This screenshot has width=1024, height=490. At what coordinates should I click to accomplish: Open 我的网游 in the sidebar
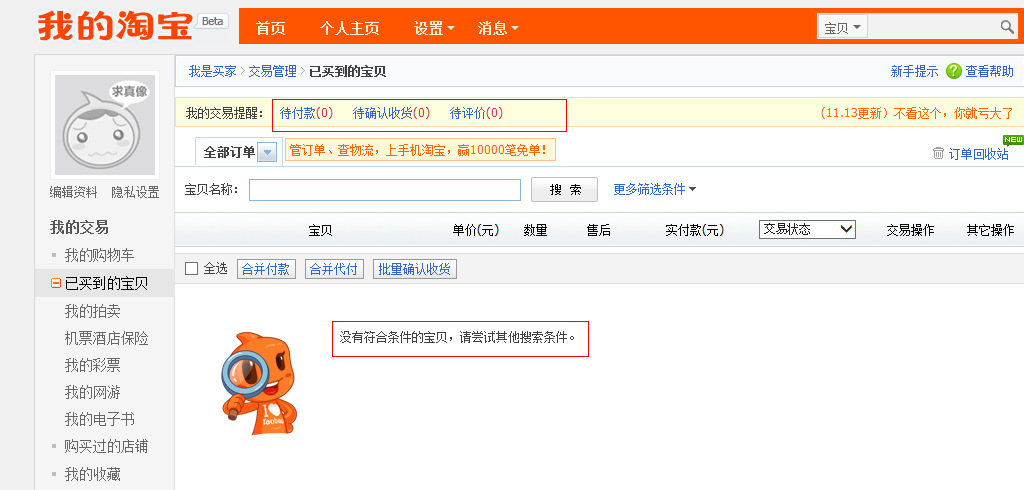pos(93,393)
